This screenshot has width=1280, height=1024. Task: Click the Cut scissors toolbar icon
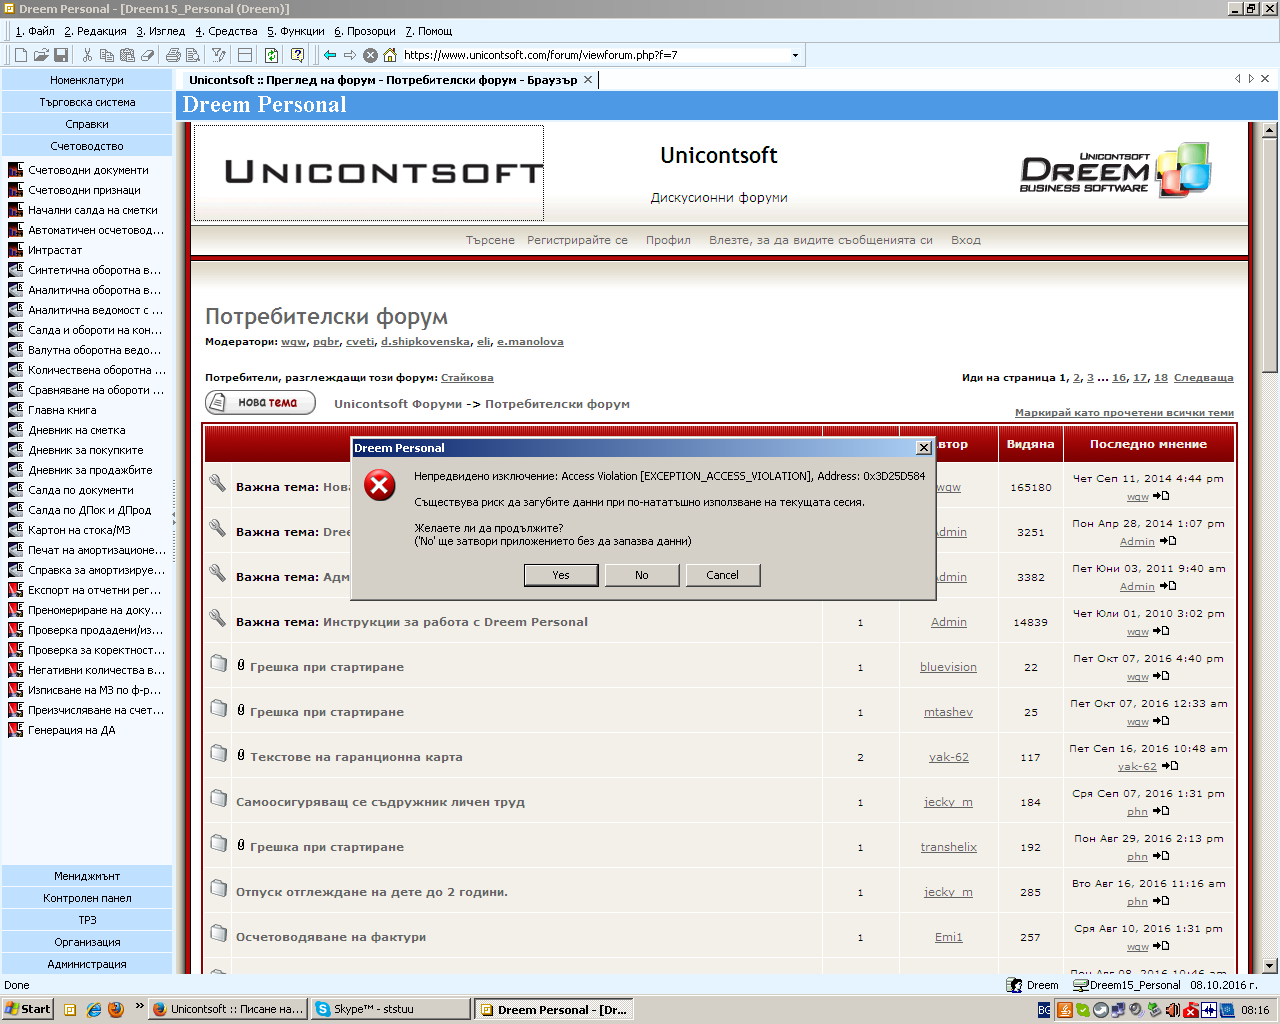pyautogui.click(x=87, y=55)
